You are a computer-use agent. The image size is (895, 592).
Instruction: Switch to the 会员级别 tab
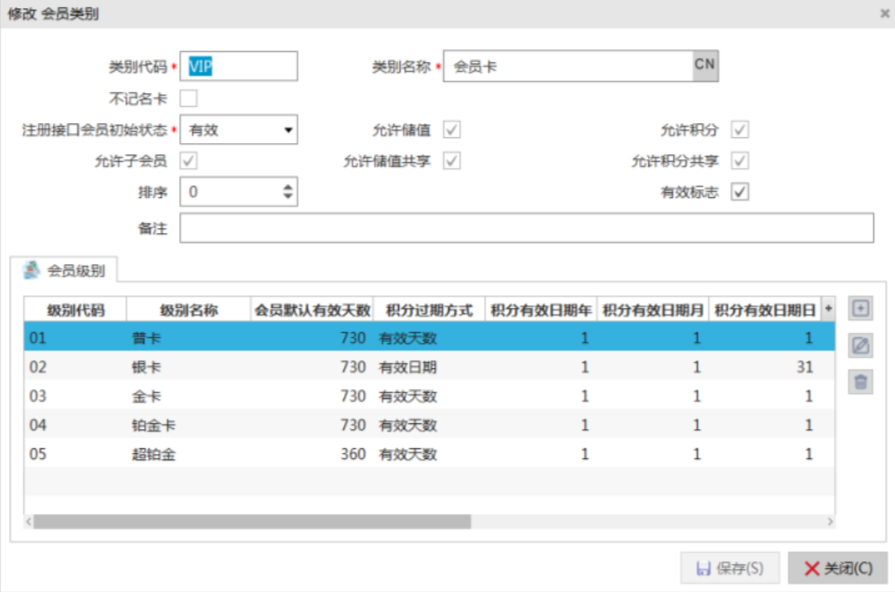click(x=70, y=270)
